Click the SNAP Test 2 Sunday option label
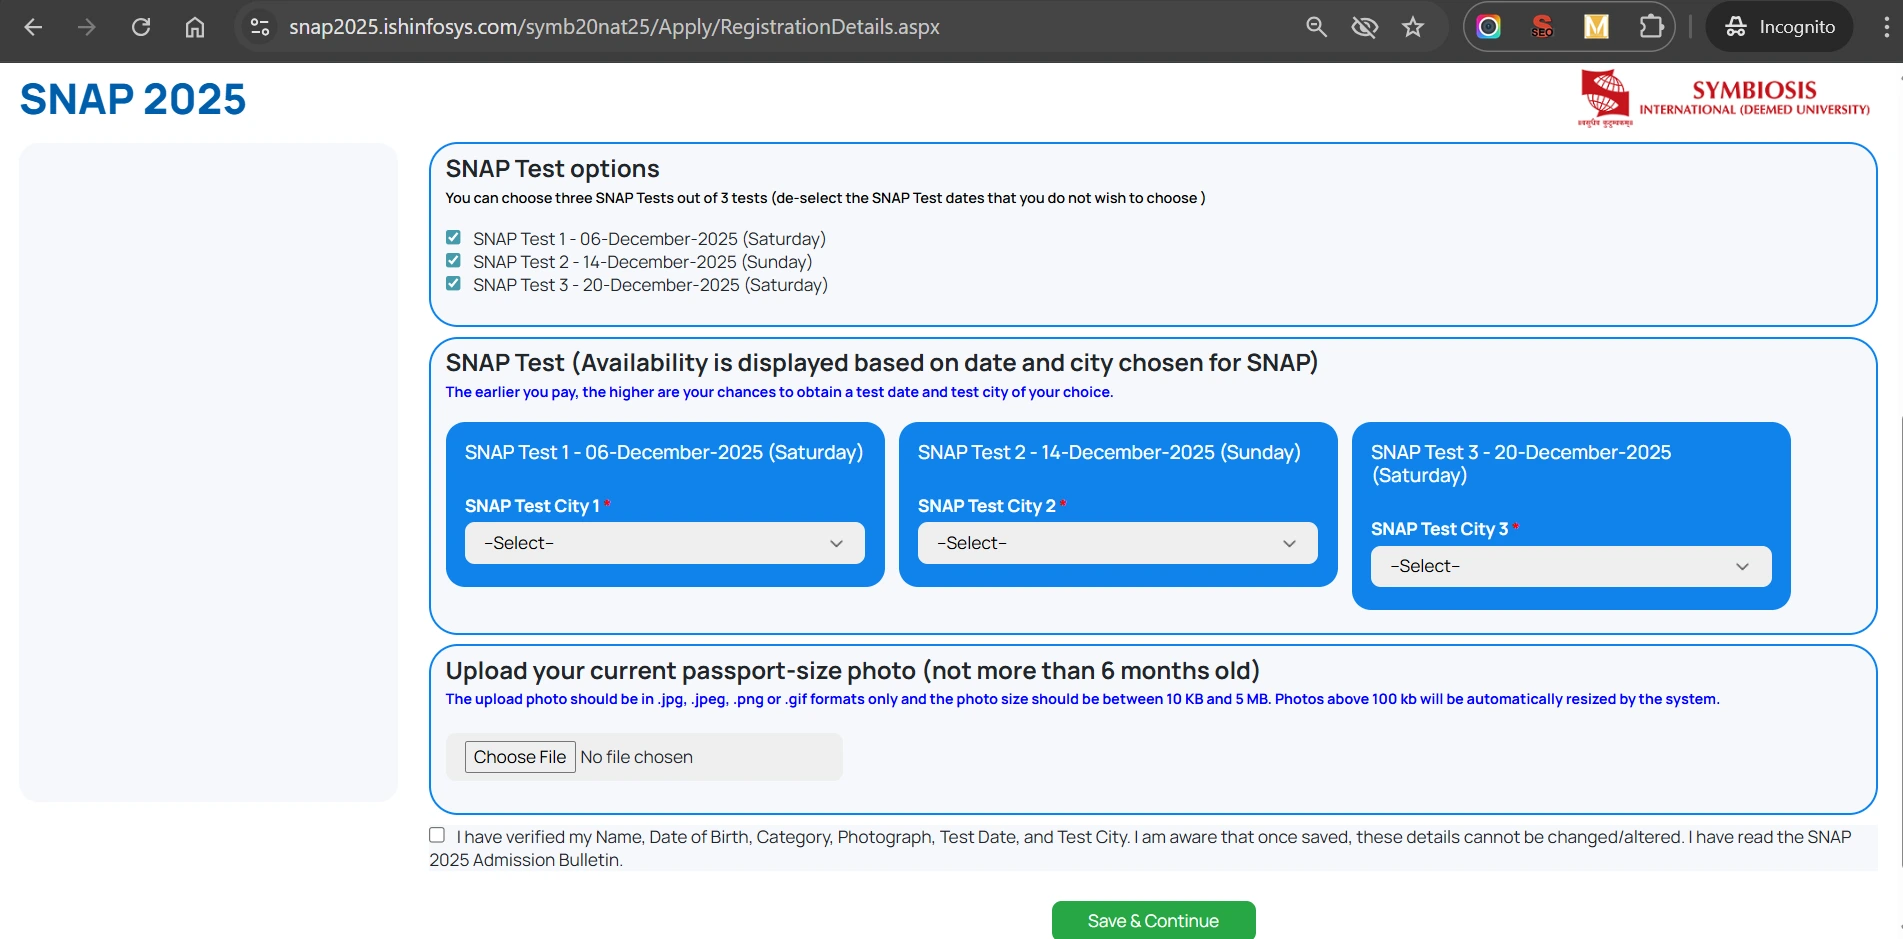Image resolution: width=1903 pixels, height=939 pixels. [x=642, y=262]
